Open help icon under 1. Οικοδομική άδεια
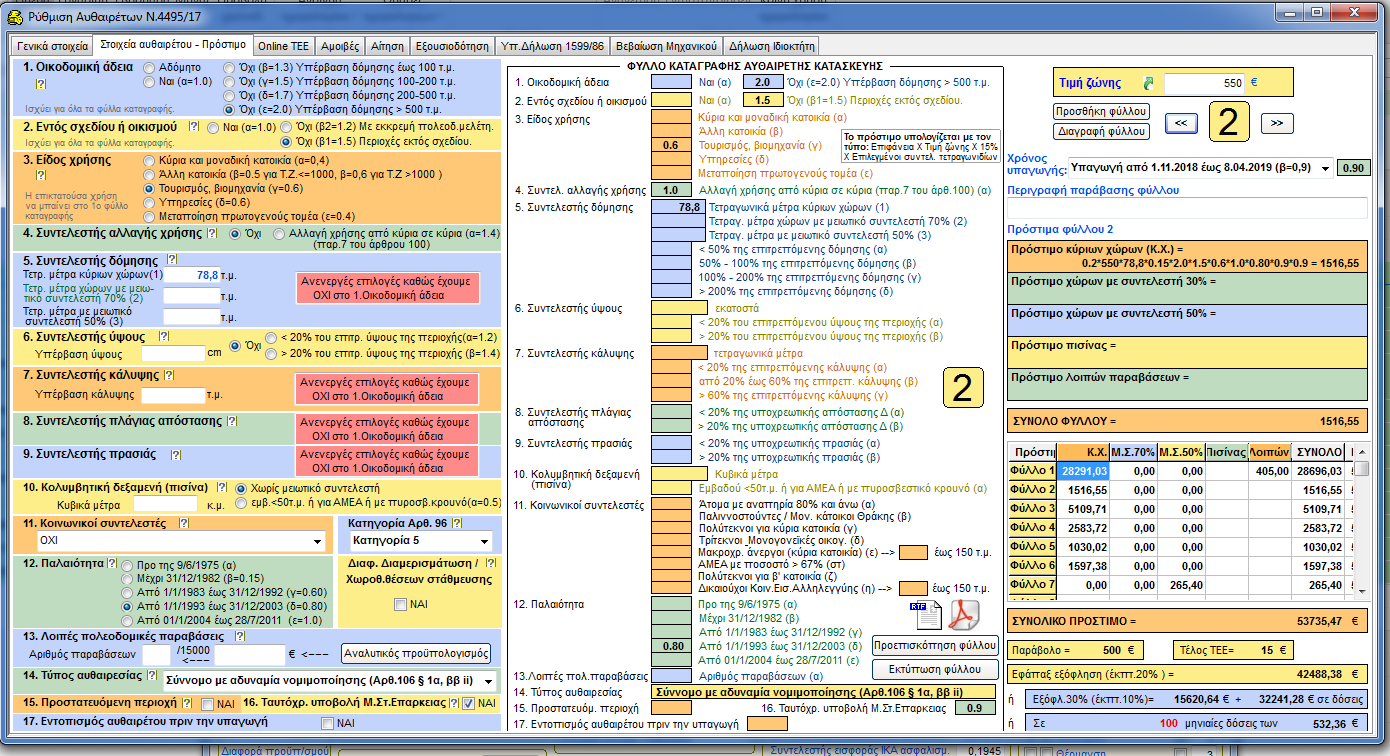 point(41,86)
